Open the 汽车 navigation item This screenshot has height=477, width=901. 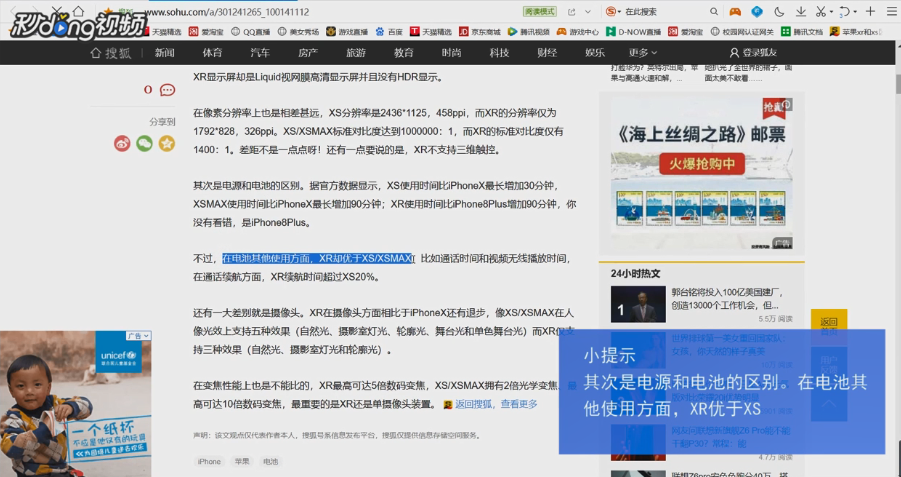[260, 53]
